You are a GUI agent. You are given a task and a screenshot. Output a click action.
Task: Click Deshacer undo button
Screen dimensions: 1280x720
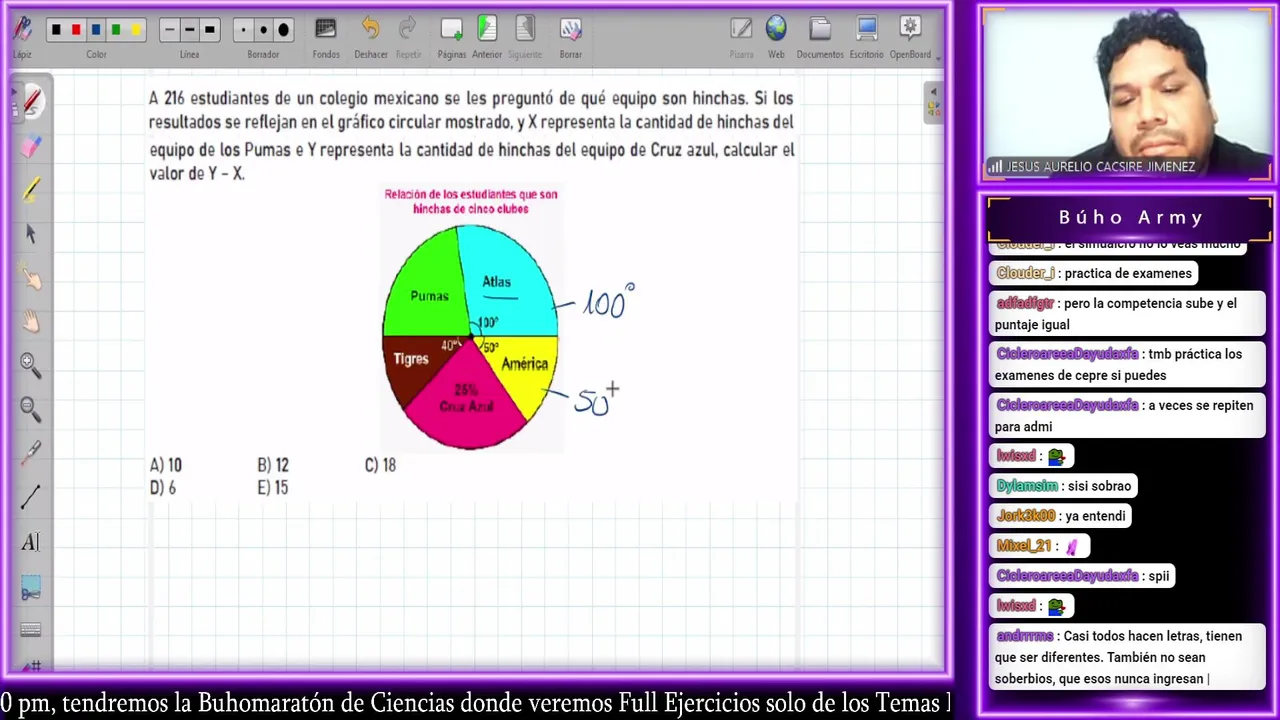click(370, 38)
